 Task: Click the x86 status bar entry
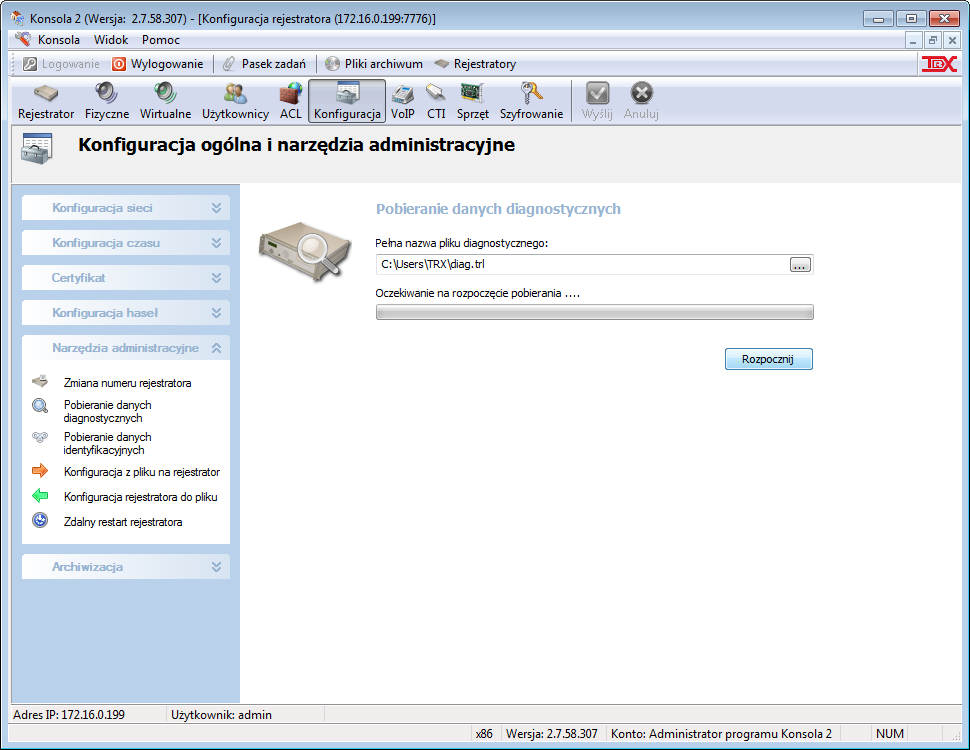[x=484, y=734]
